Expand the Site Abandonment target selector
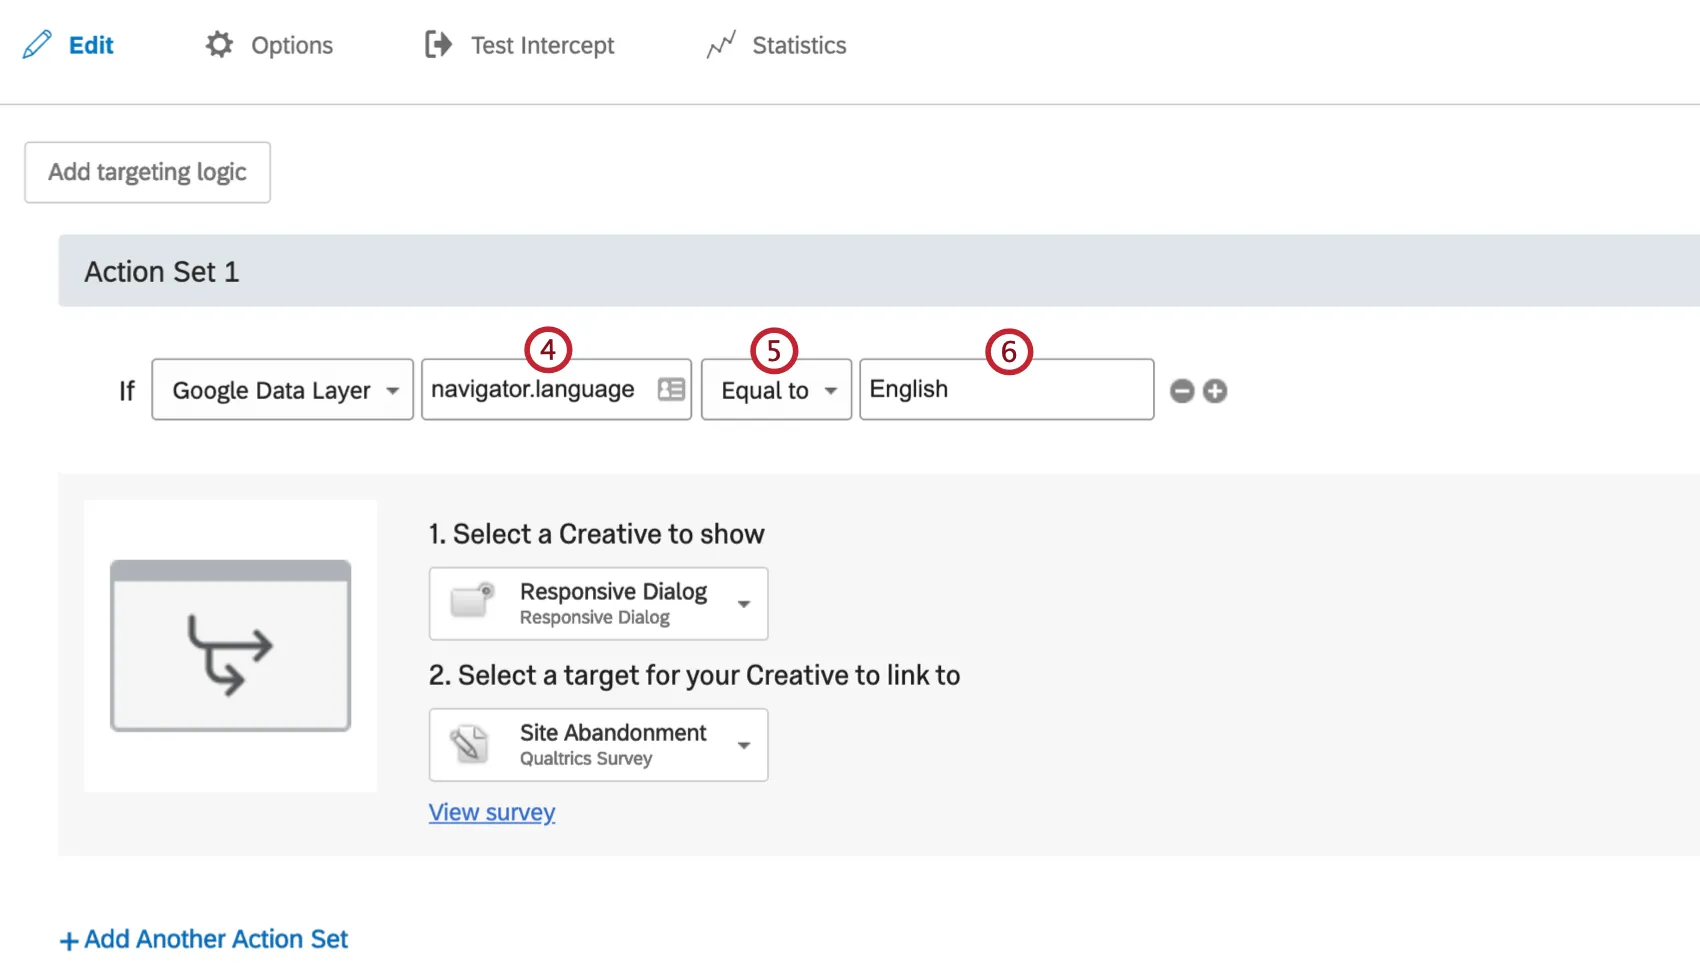The height and width of the screenshot is (966, 1700). pyautogui.click(x=744, y=745)
